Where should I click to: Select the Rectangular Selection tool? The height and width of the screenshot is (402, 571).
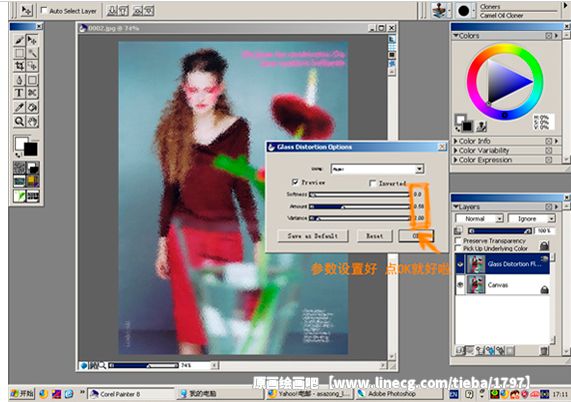19,53
